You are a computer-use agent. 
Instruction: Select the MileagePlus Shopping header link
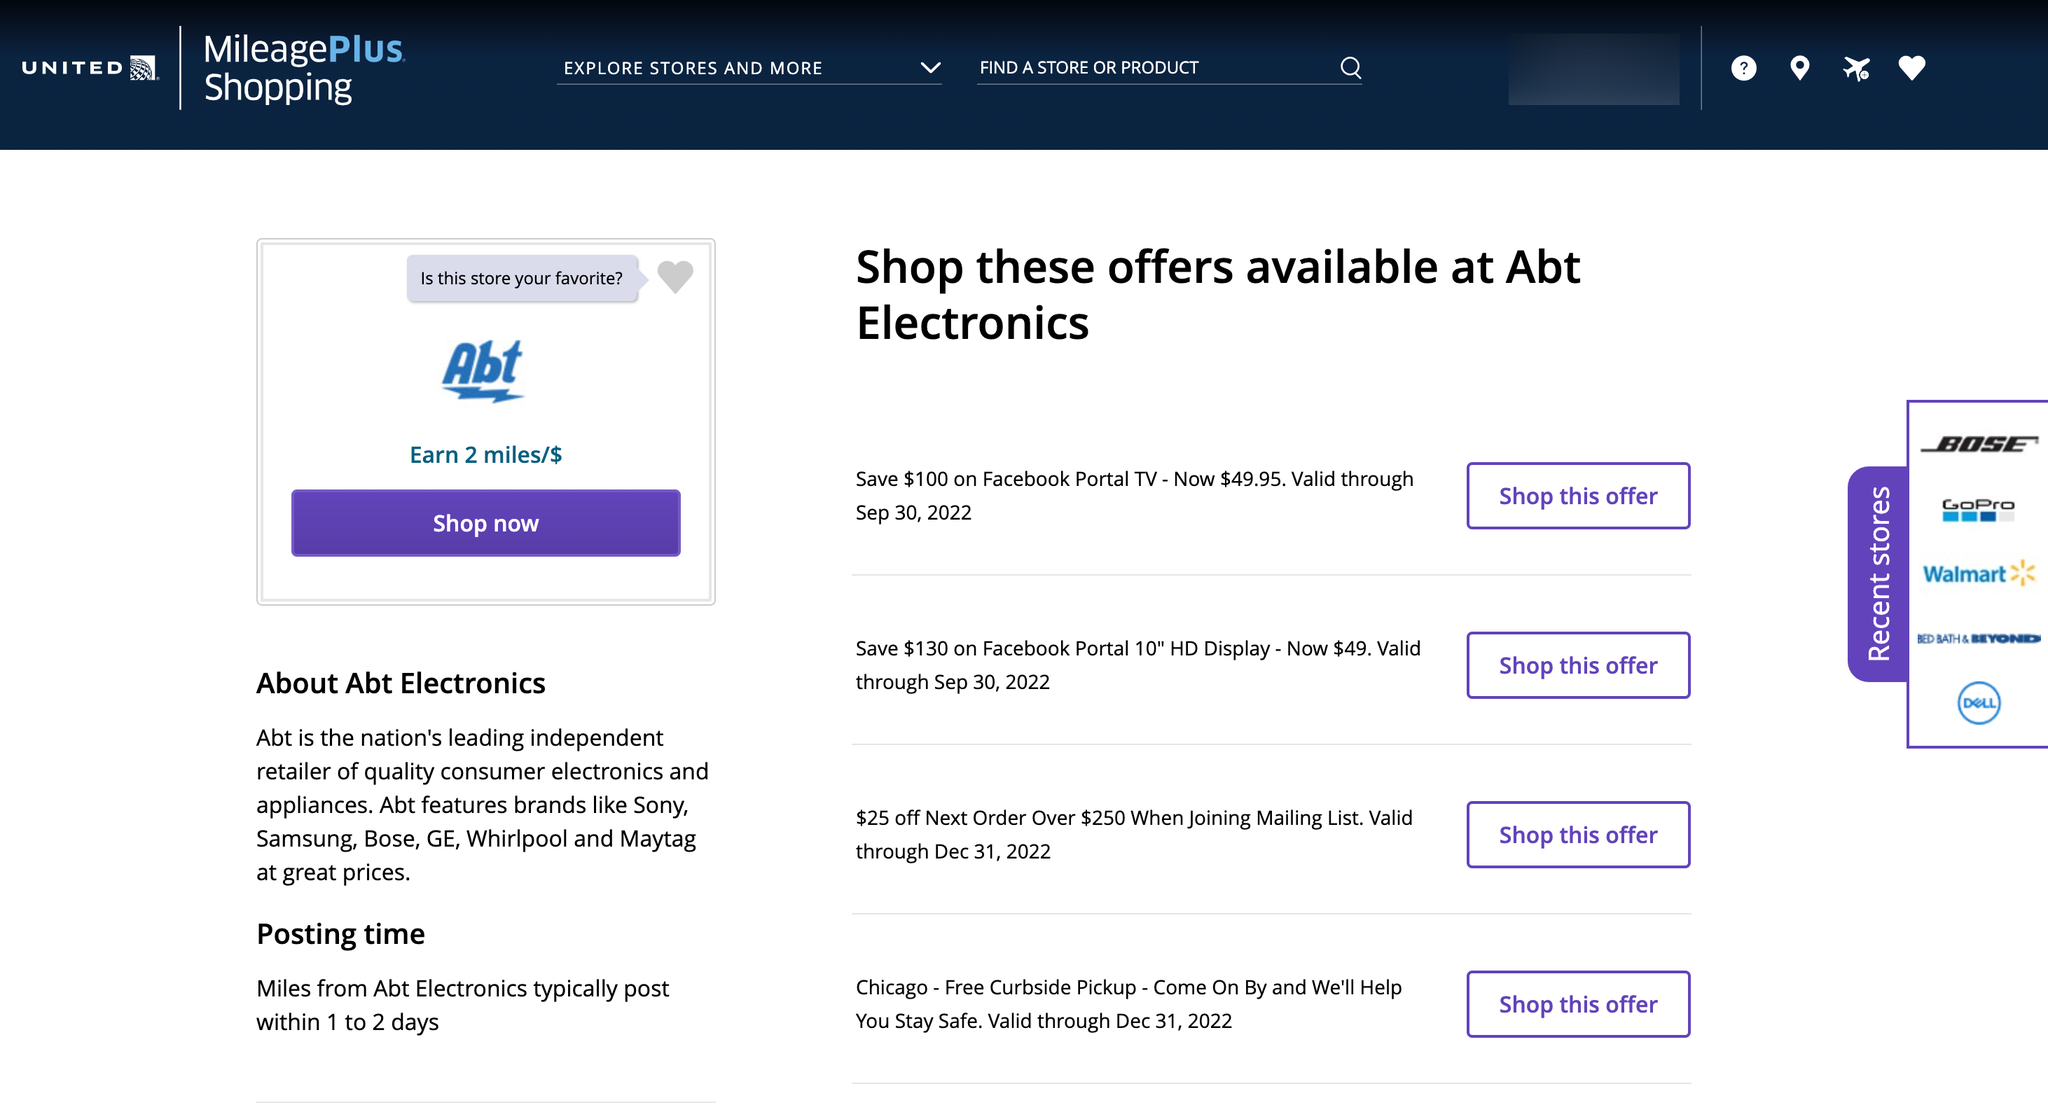pos(302,67)
